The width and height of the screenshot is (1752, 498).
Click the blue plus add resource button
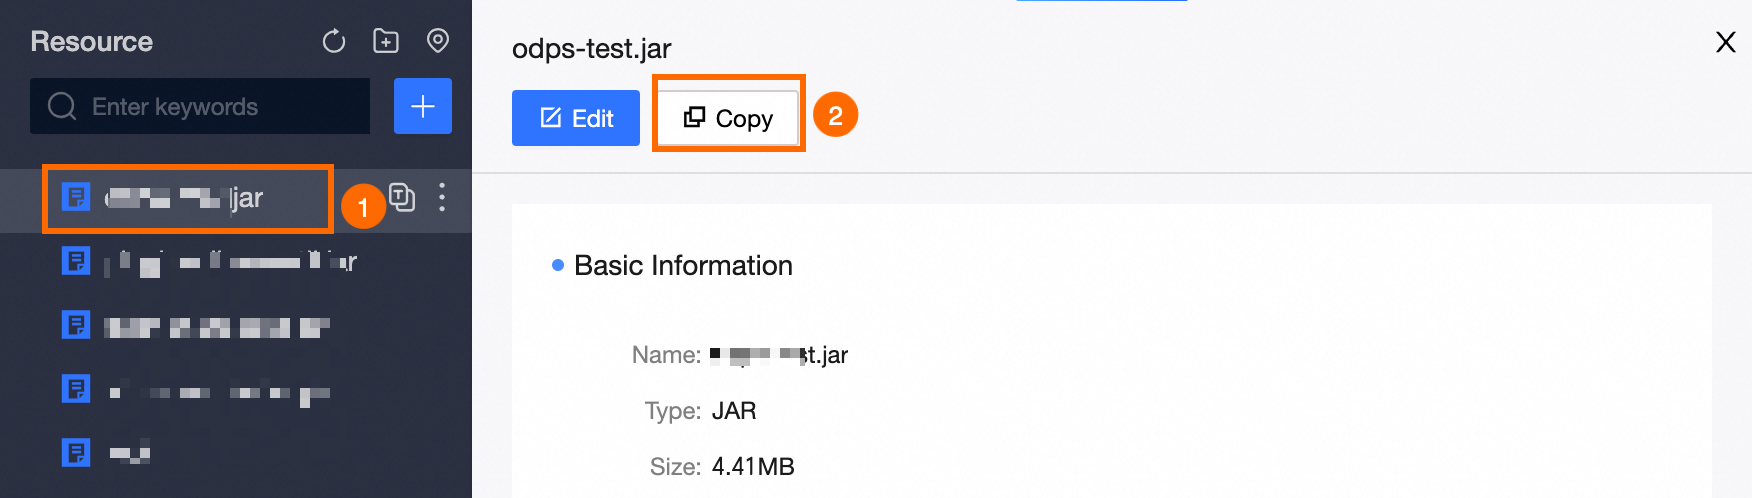423,106
